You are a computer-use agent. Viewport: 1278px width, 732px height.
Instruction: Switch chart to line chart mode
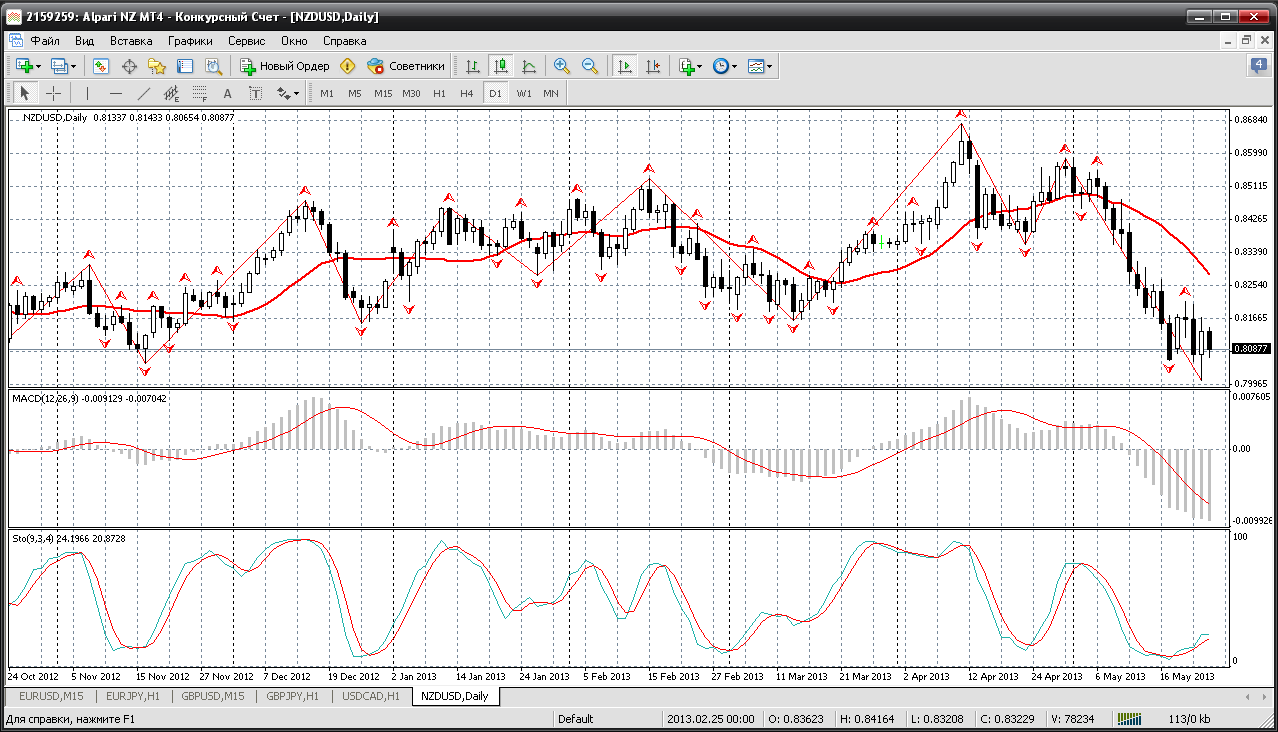529,66
